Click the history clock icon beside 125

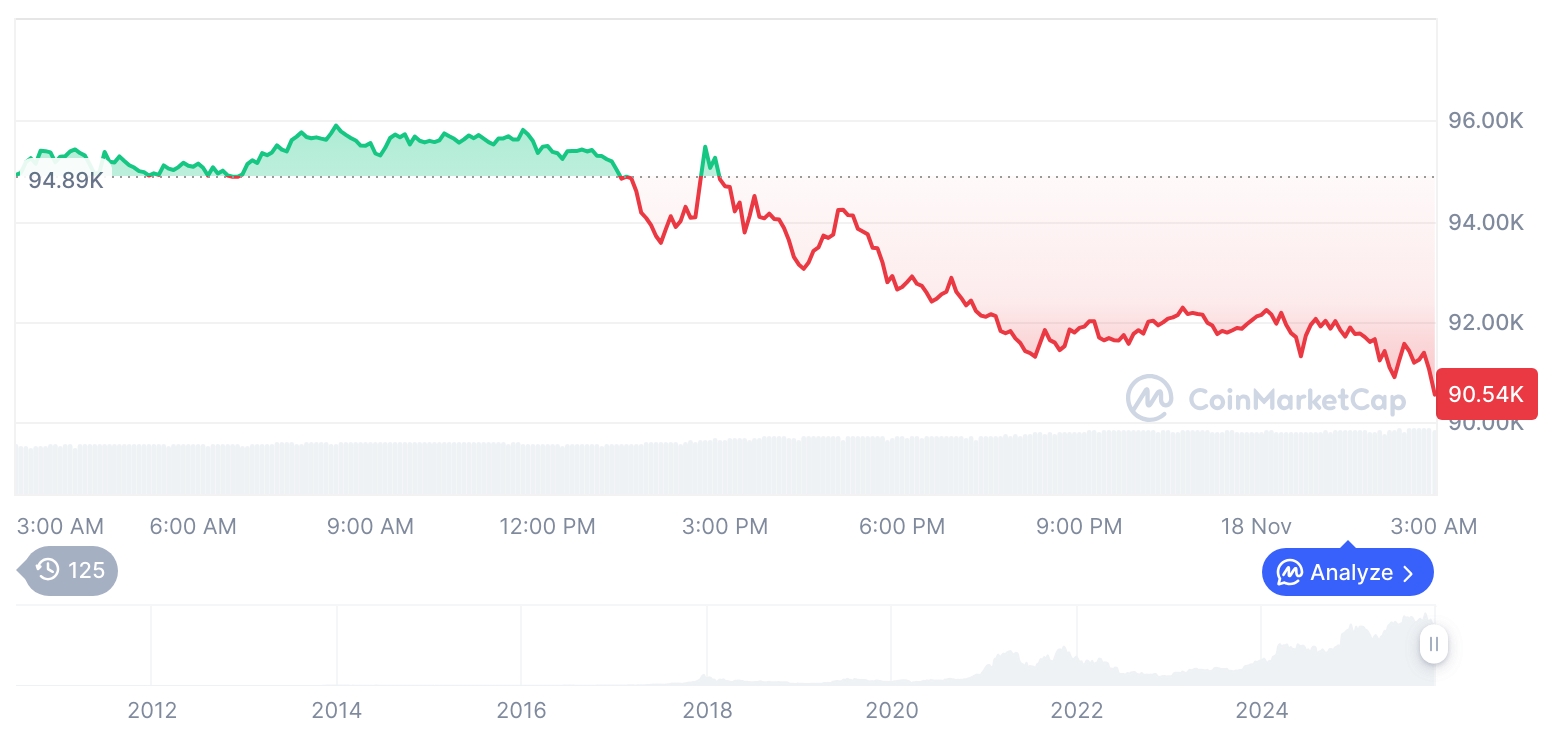47,570
